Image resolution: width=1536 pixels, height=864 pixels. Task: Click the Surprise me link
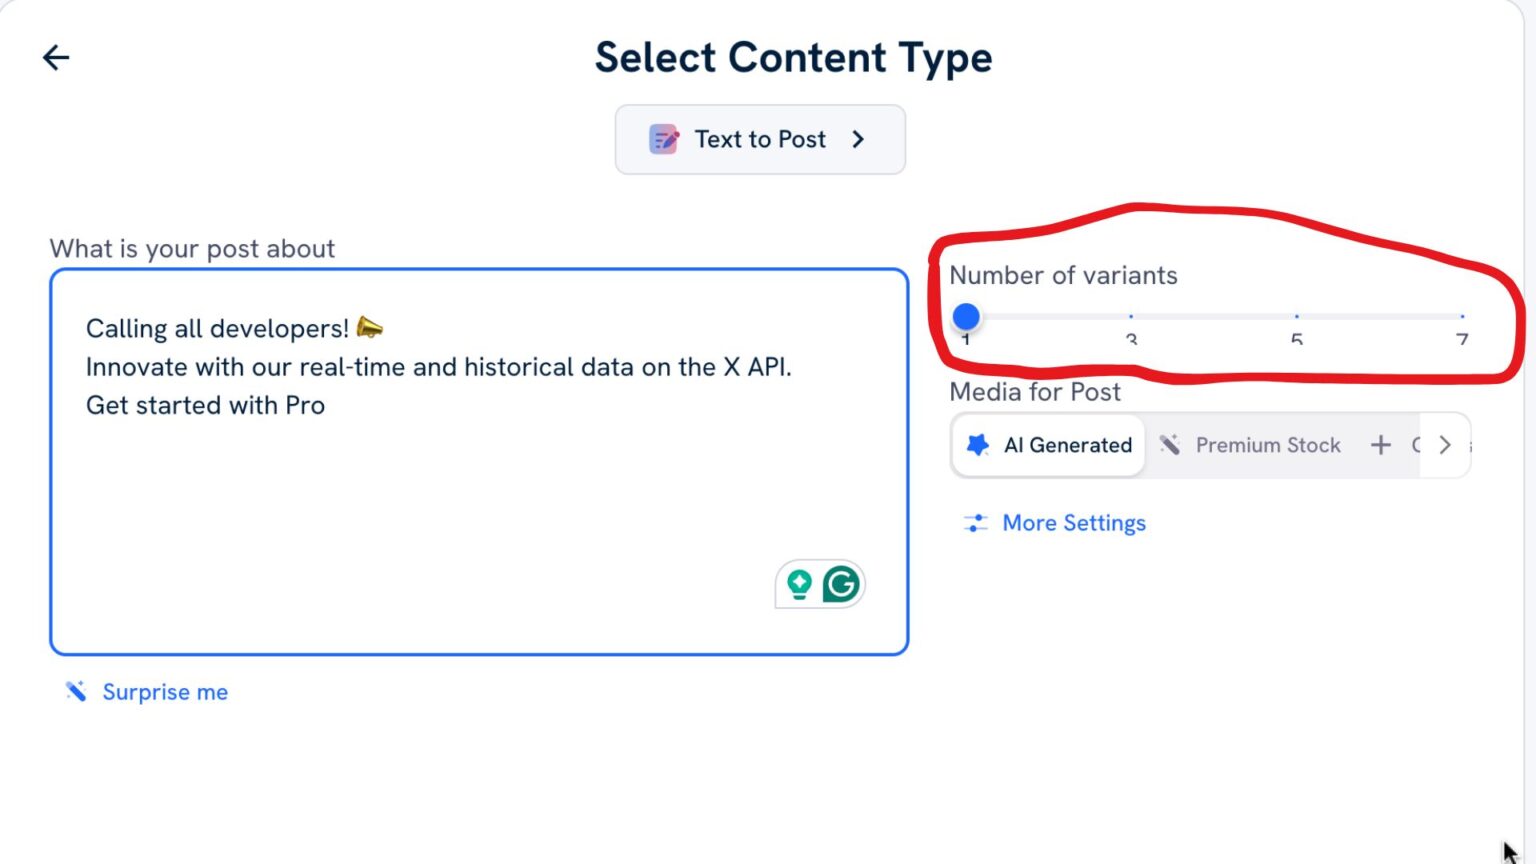point(164,691)
